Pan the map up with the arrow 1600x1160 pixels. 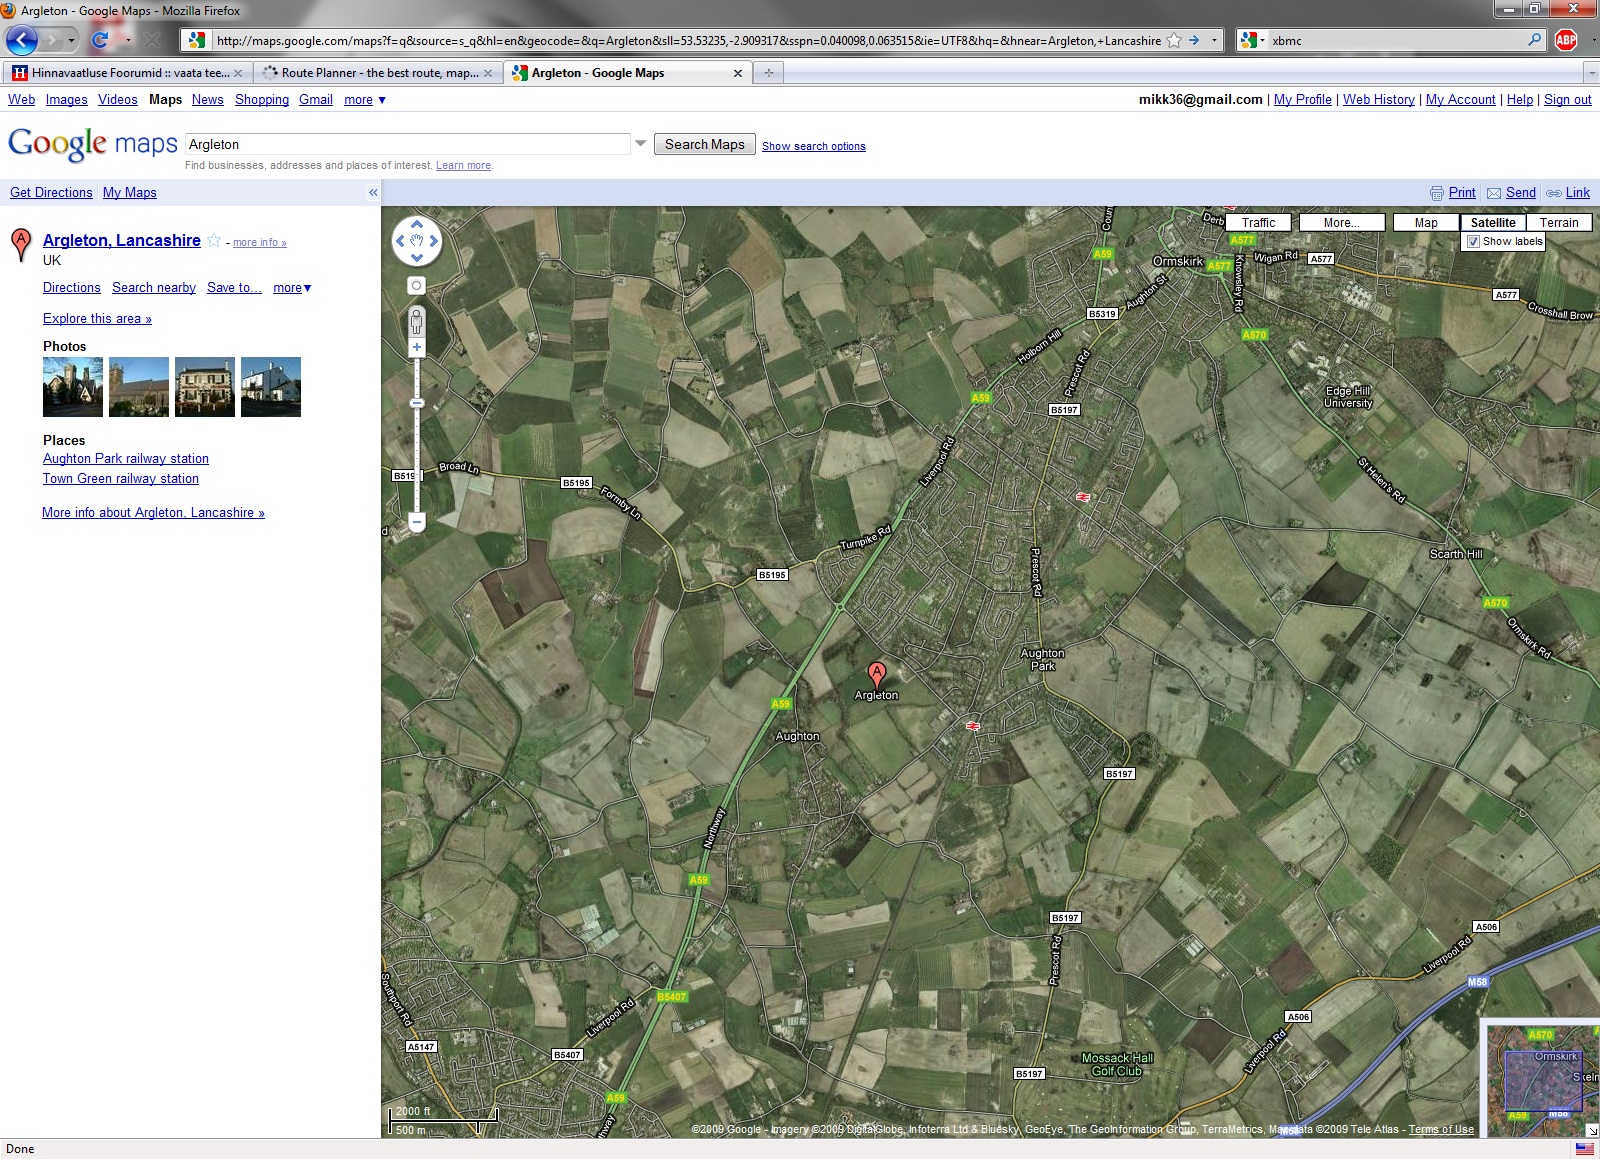417,225
